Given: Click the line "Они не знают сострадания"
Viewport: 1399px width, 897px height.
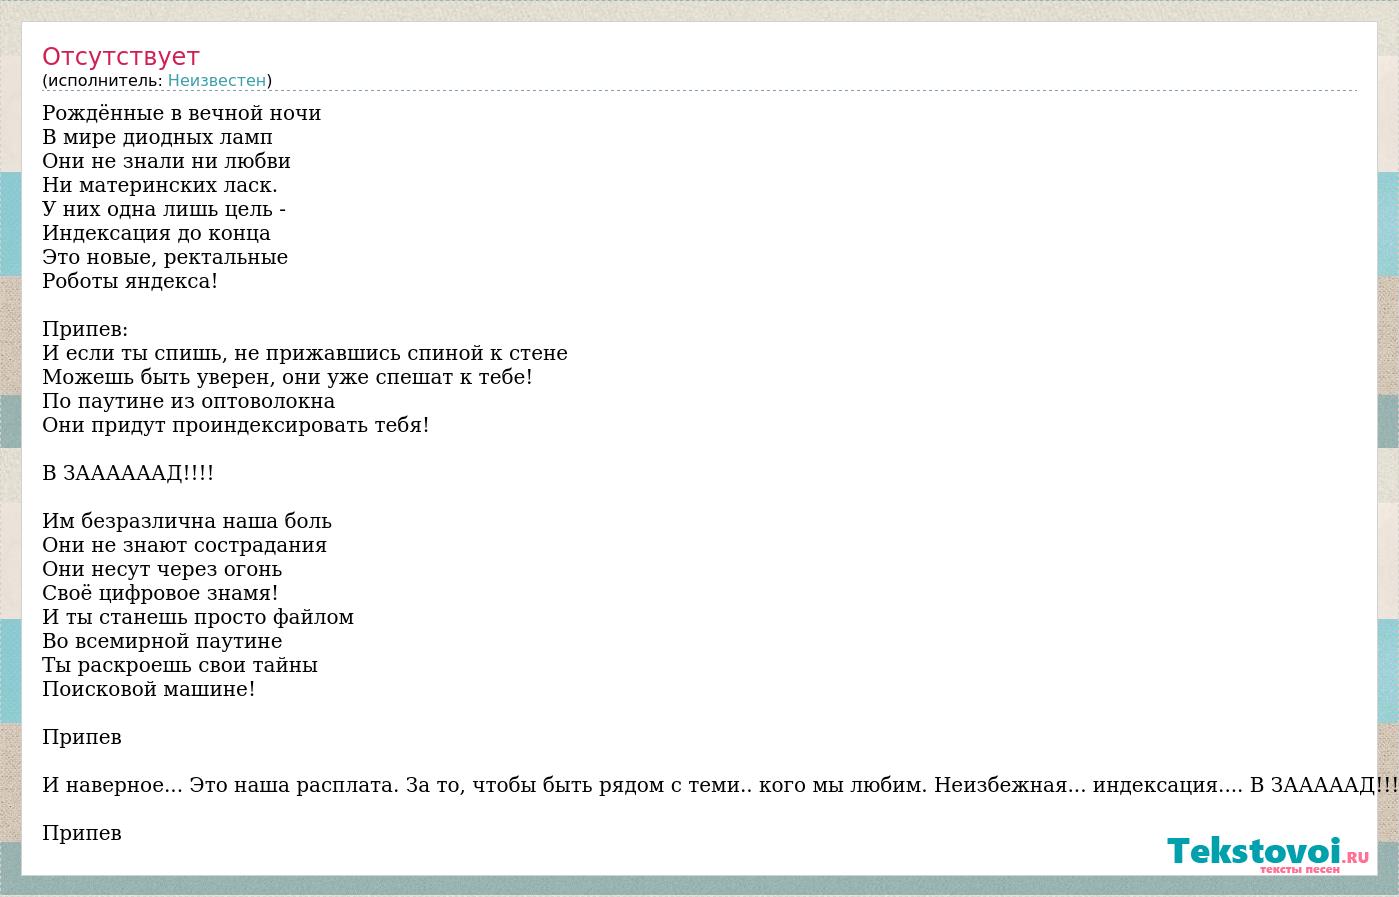Looking at the screenshot, I should (185, 545).
